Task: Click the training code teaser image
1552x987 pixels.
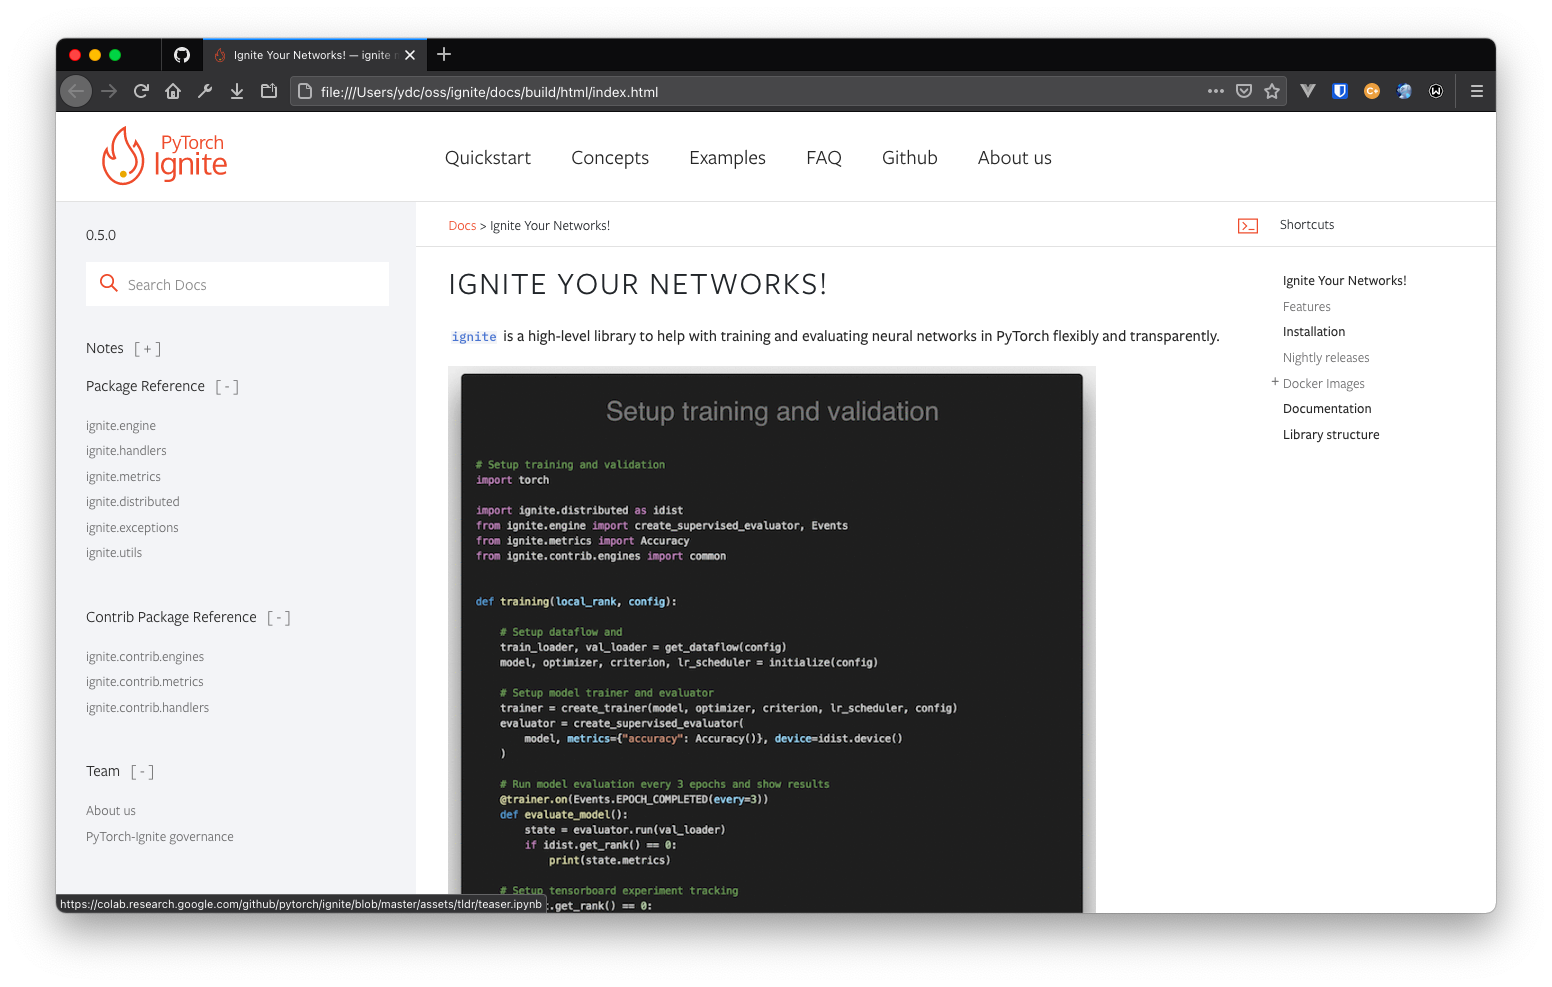Action: coord(772,640)
